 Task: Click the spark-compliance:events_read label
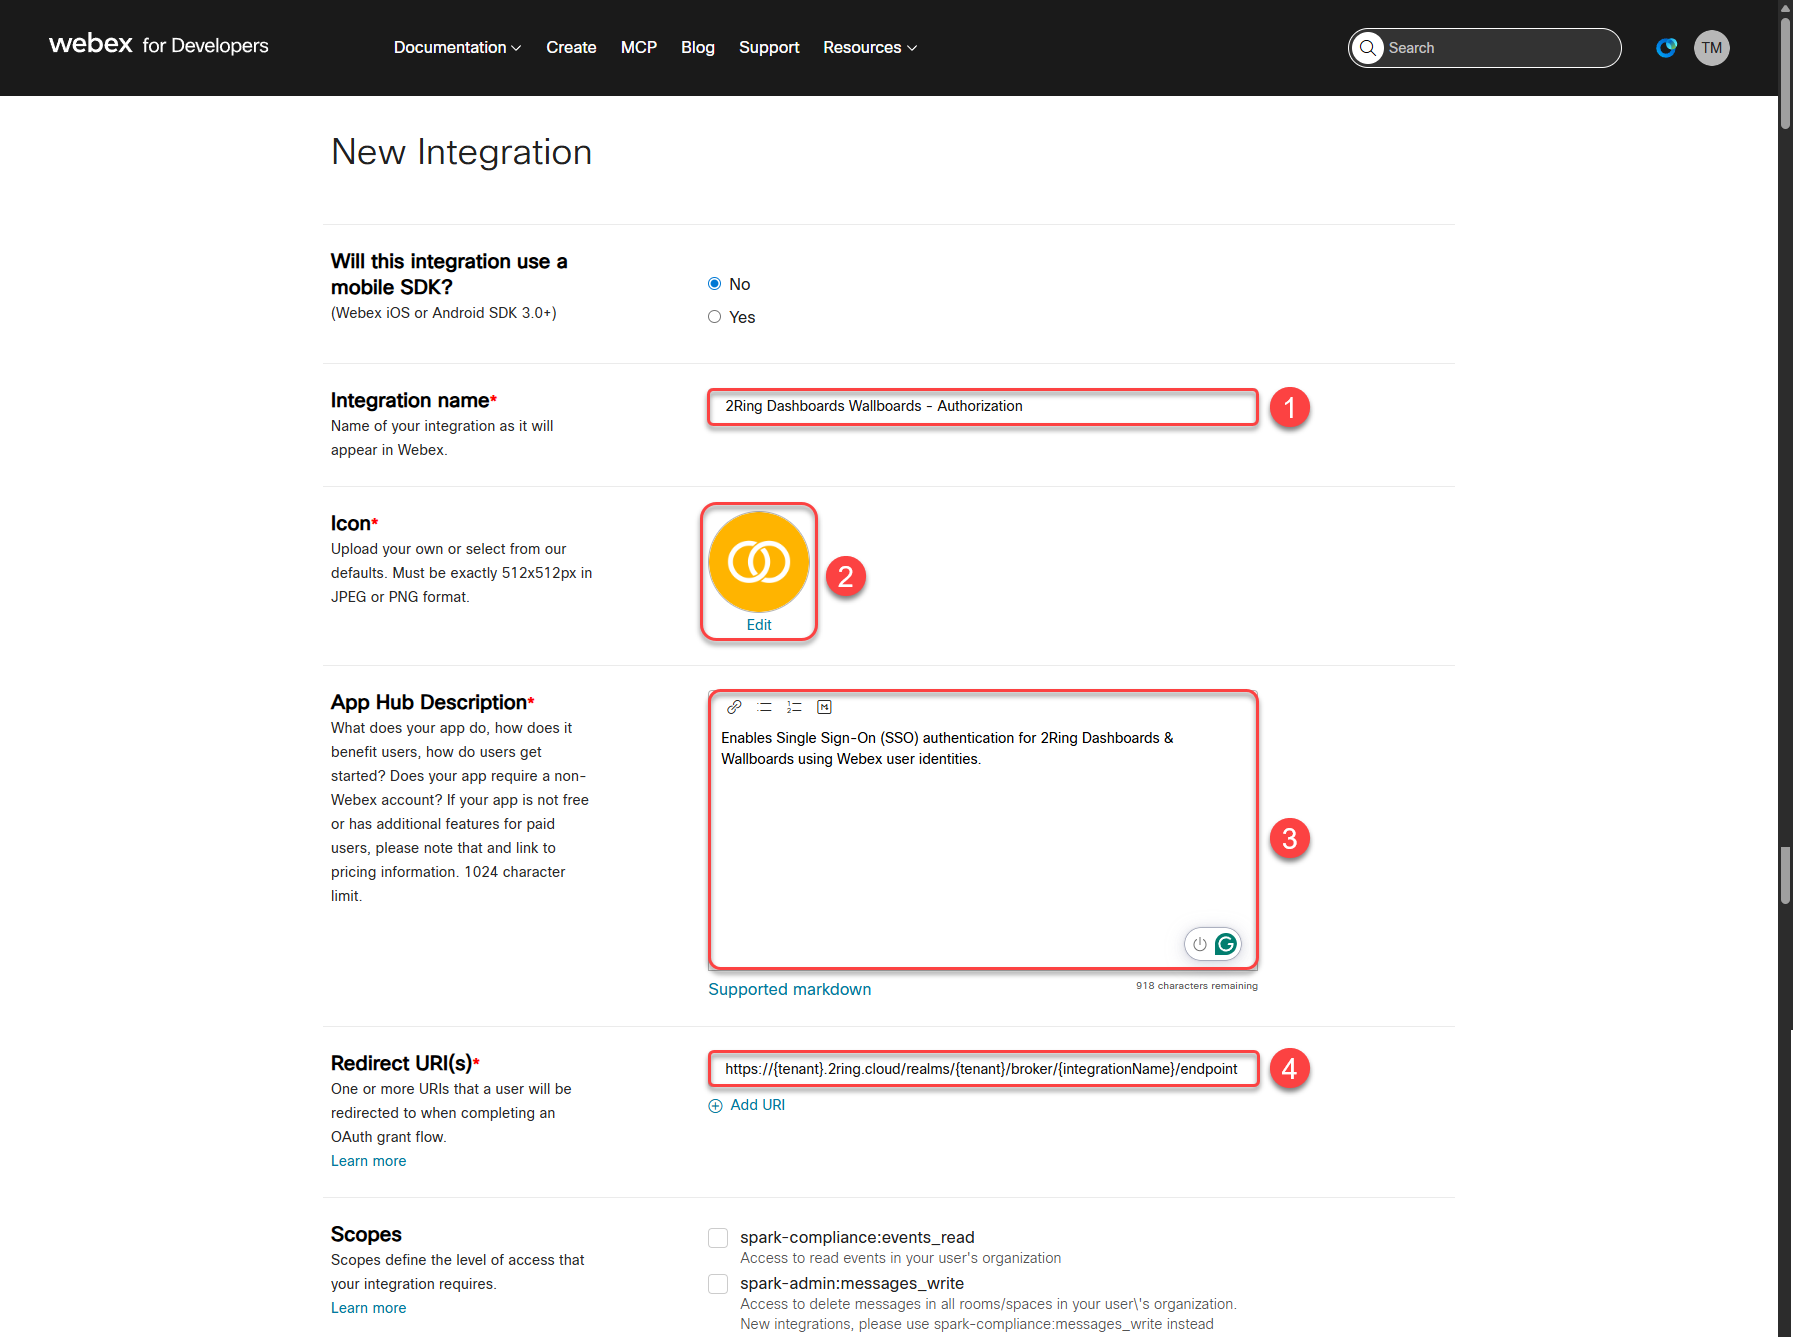pyautogui.click(x=857, y=1238)
